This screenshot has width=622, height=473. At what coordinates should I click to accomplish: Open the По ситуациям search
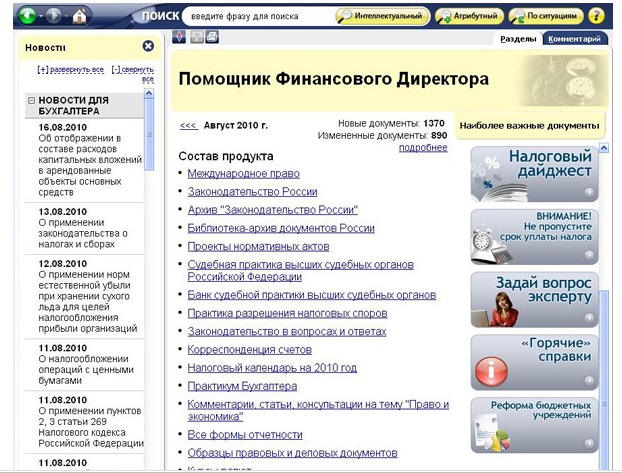(x=546, y=16)
